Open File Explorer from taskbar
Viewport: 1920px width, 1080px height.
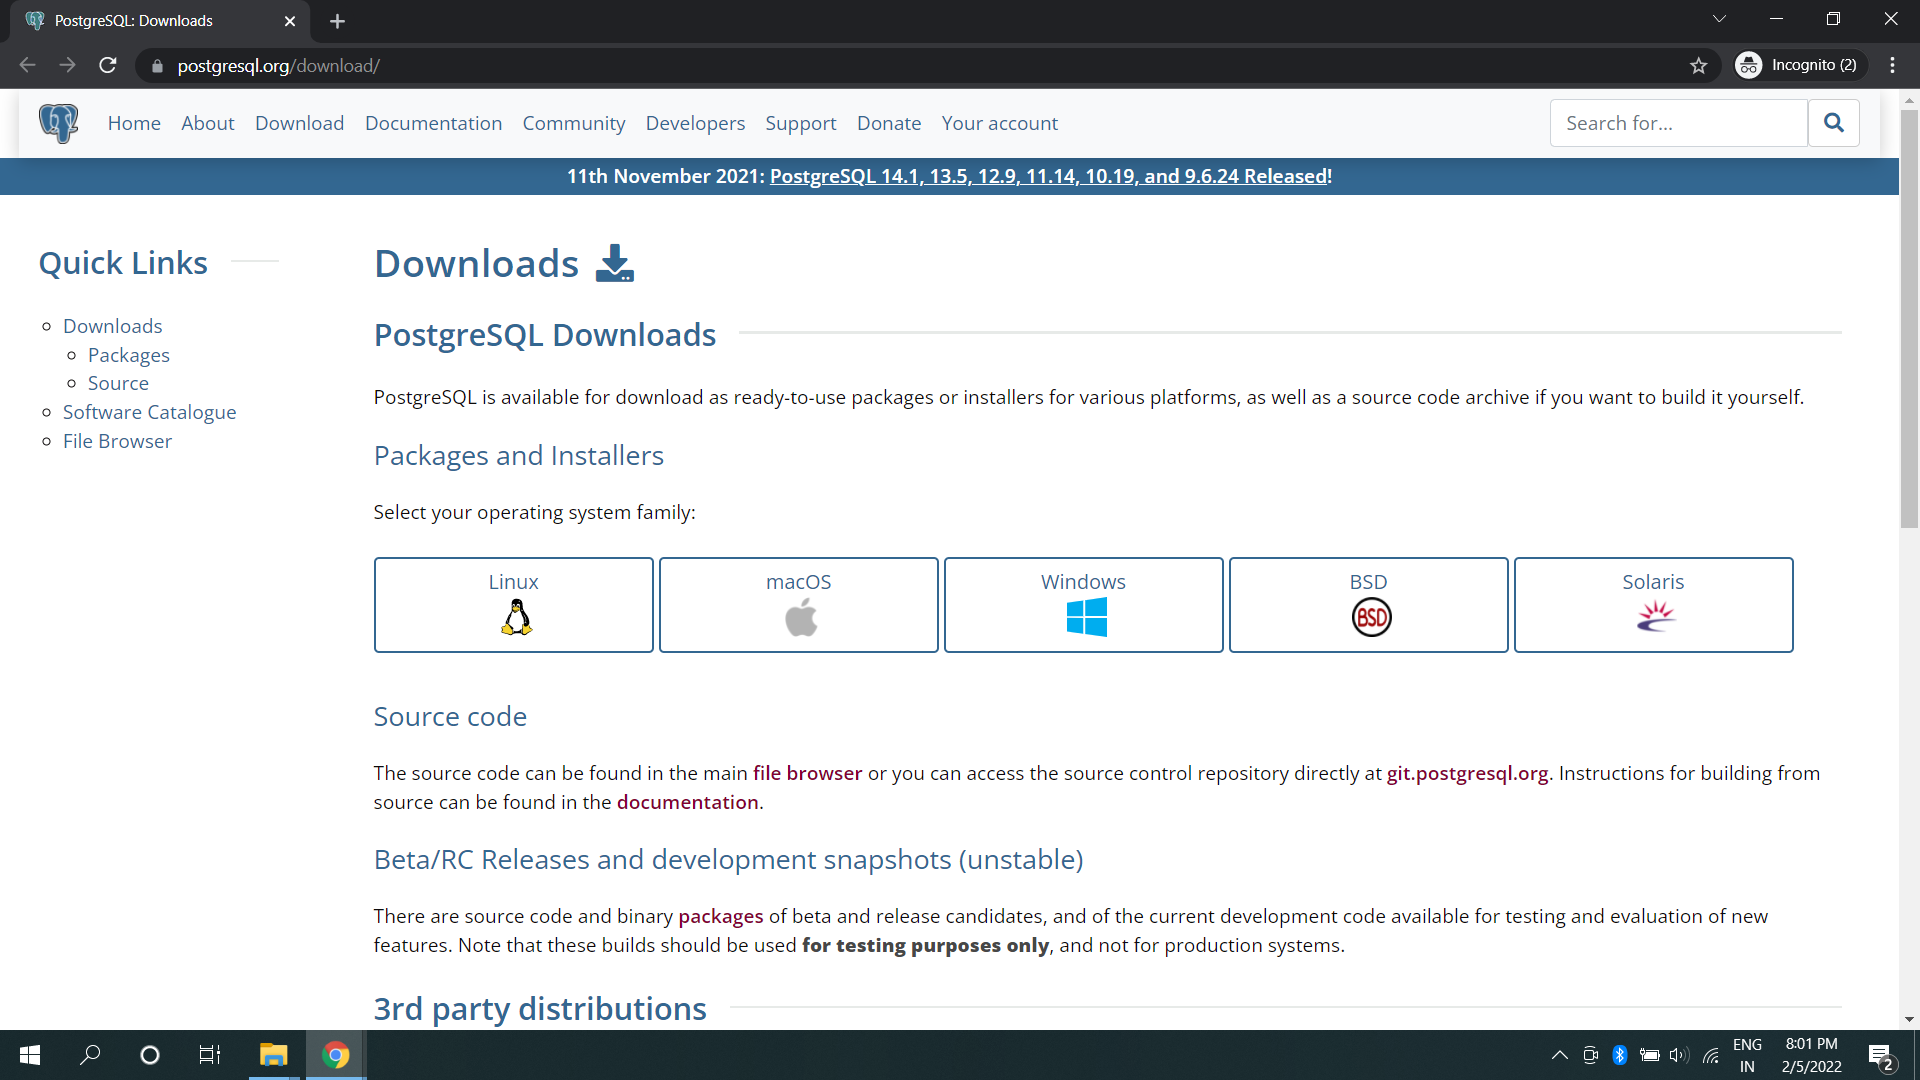pyautogui.click(x=273, y=1055)
